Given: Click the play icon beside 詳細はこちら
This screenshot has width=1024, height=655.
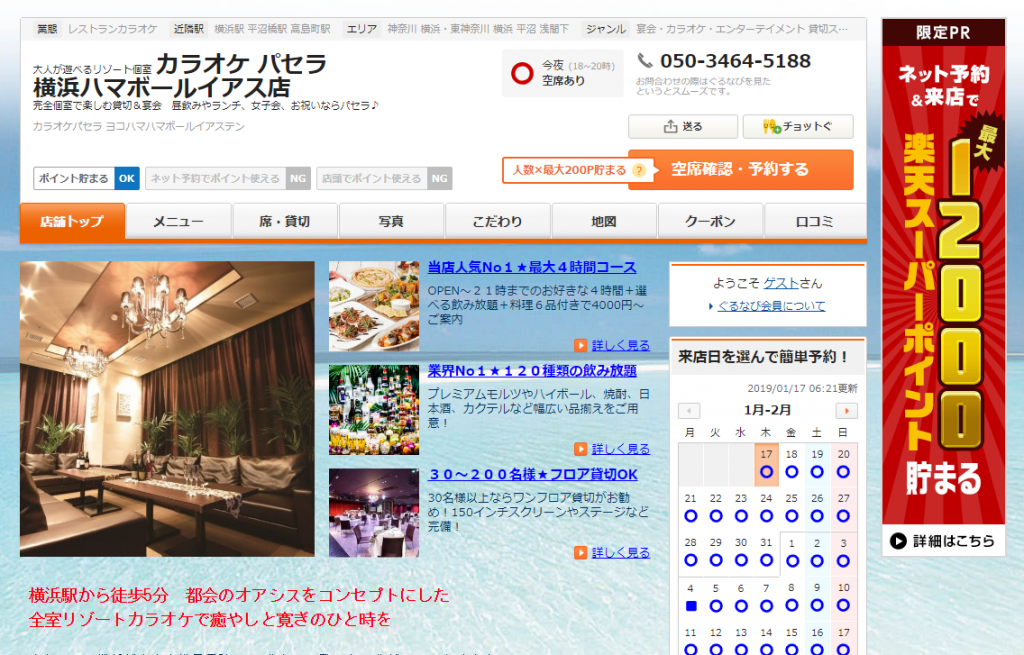Looking at the screenshot, I should [x=898, y=541].
